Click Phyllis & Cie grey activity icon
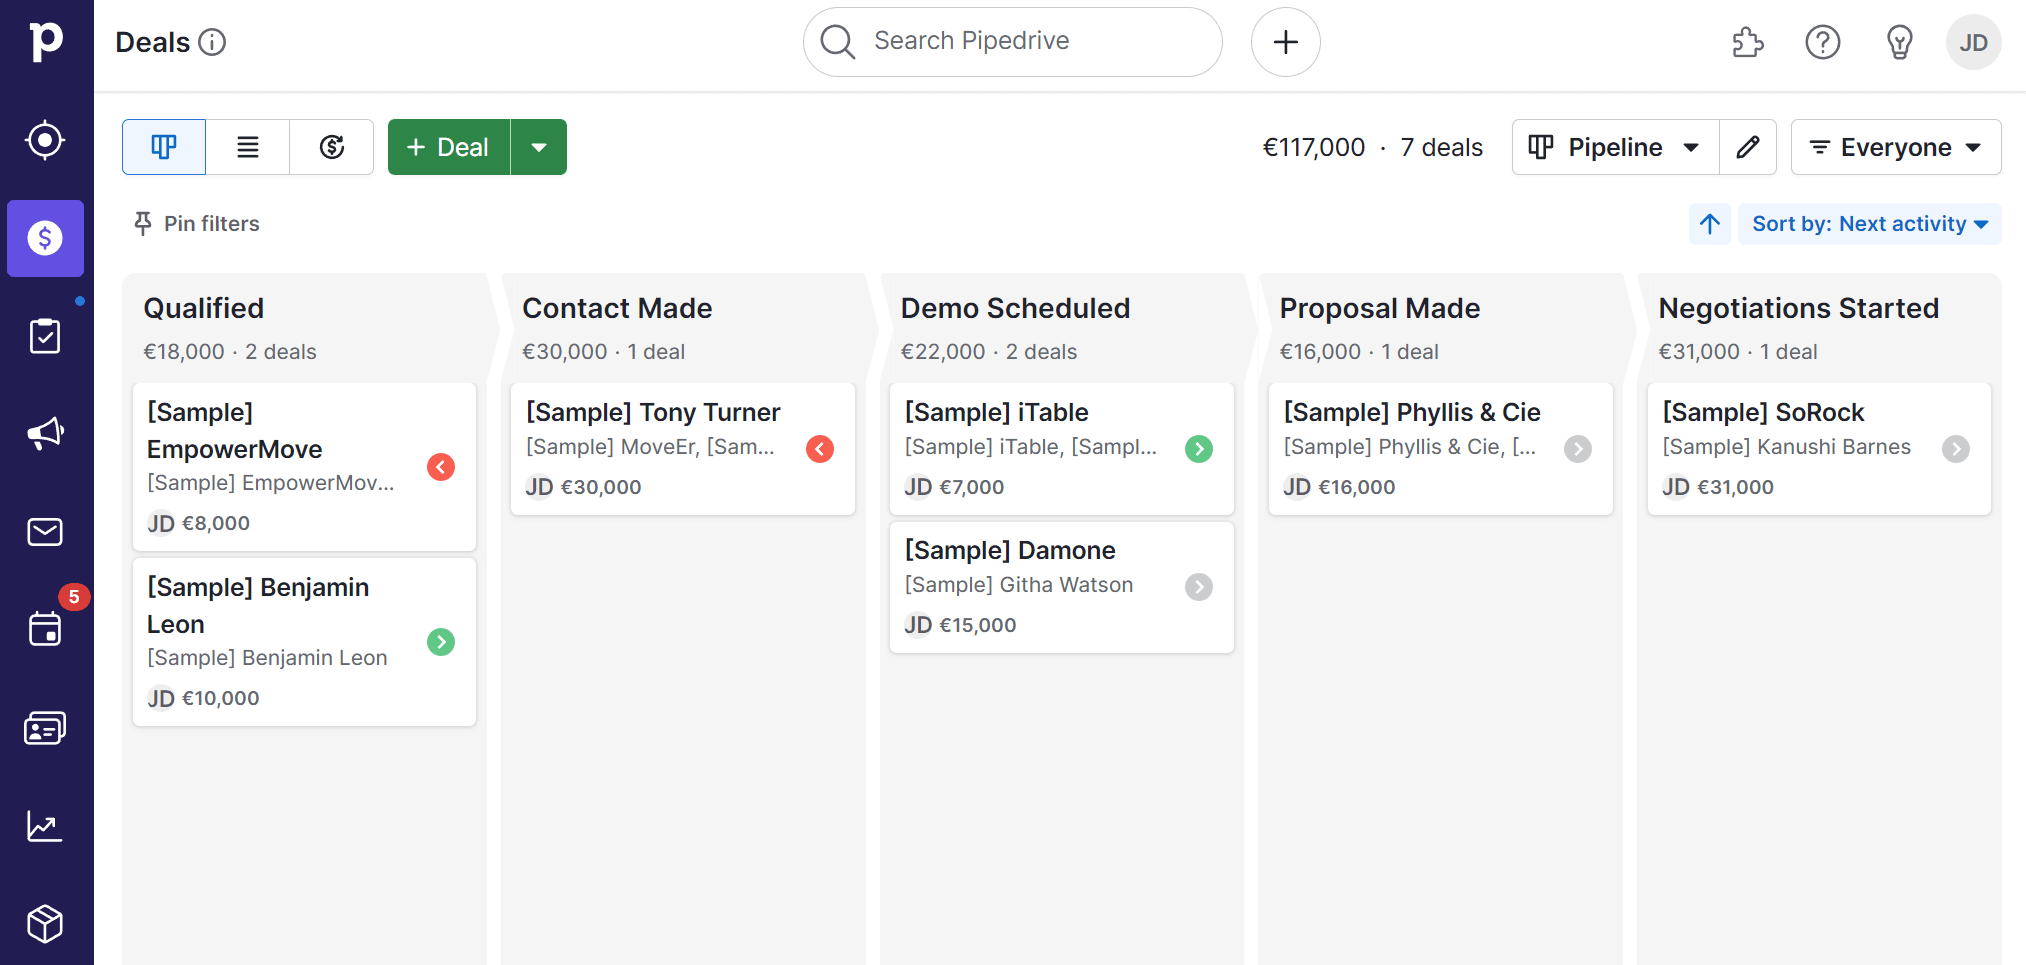 (1578, 449)
